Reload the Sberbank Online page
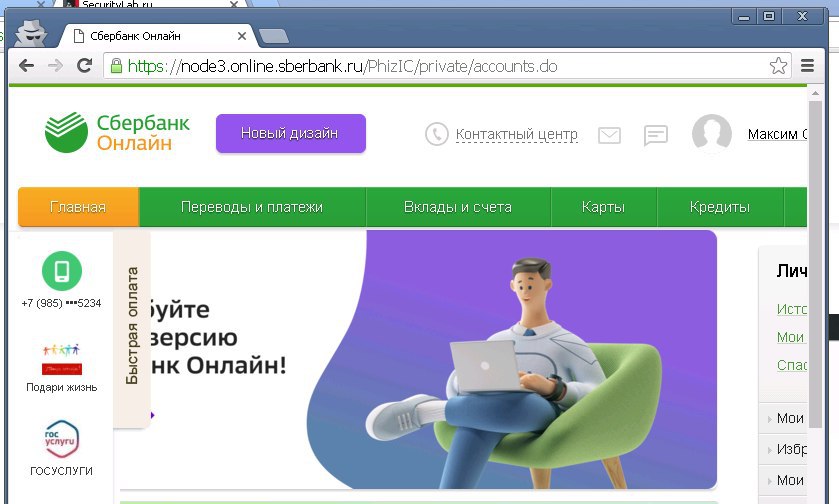This screenshot has width=839, height=504. [85, 66]
